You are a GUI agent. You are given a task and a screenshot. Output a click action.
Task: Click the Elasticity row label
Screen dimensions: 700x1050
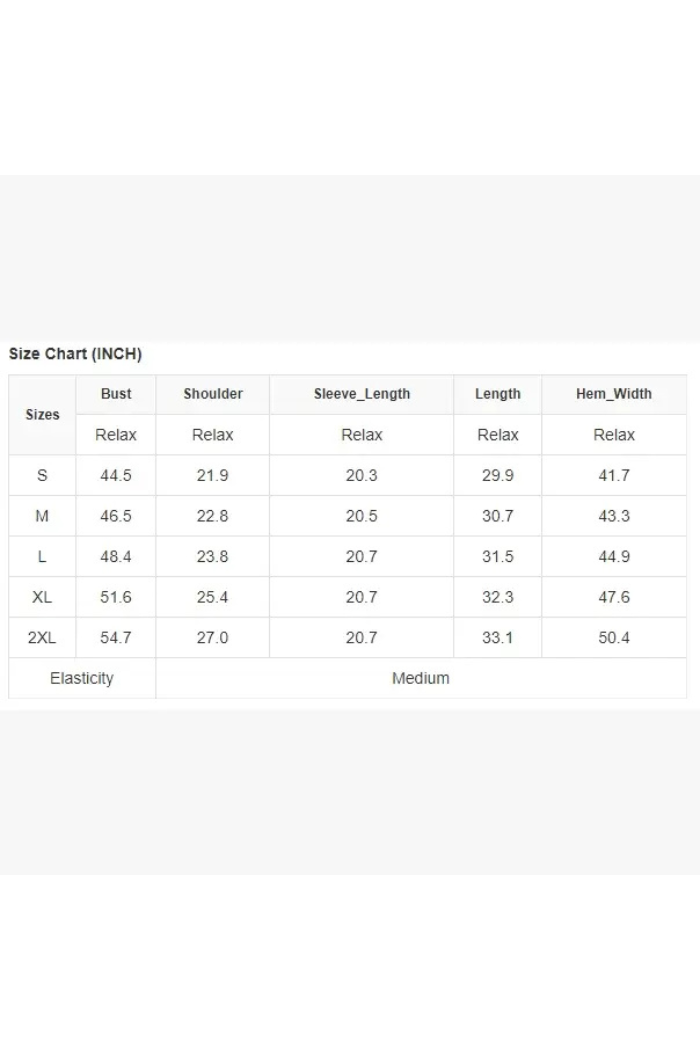82,678
